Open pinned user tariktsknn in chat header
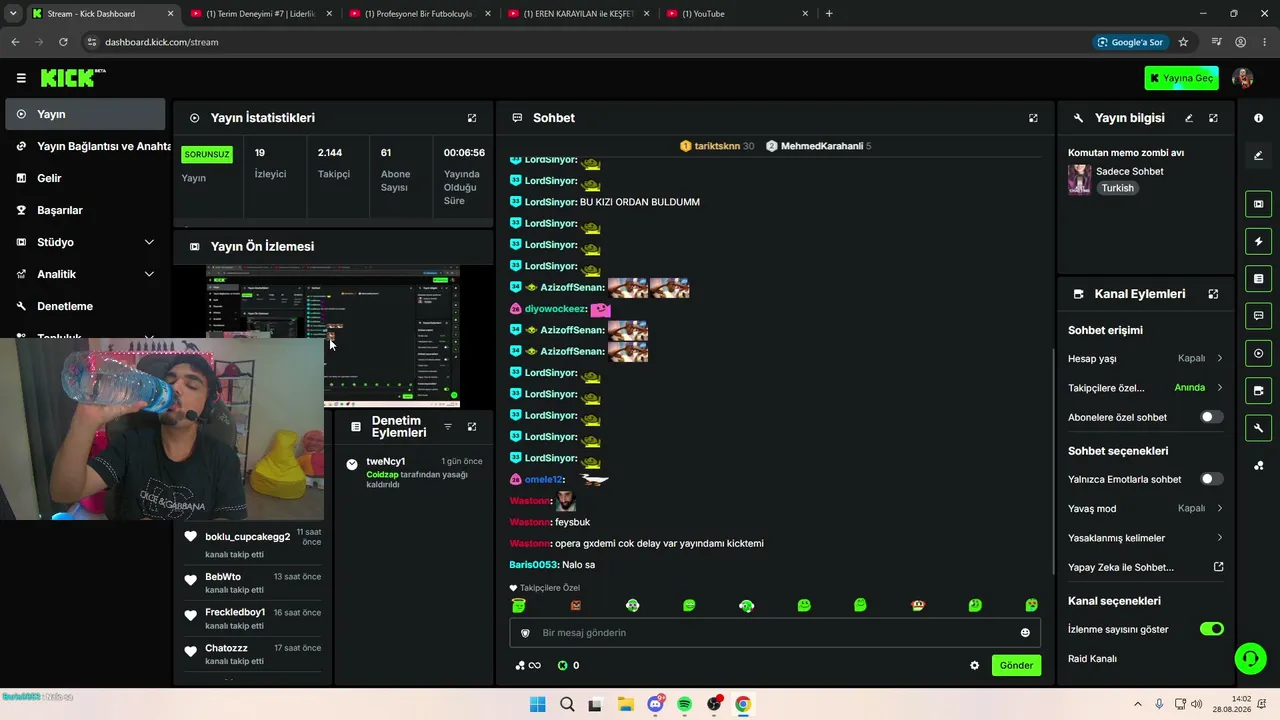 (717, 146)
